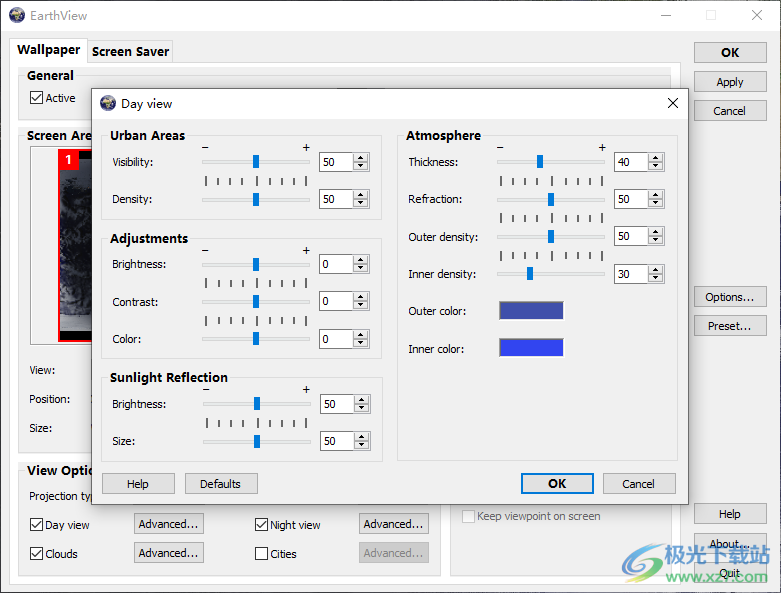
Task: Open Advanced settings for Clouds
Action: click(168, 553)
